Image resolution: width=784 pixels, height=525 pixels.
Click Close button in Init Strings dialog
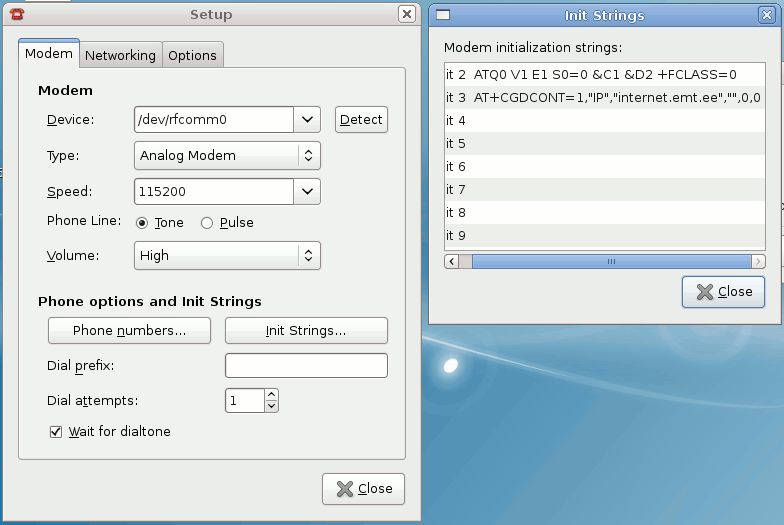[724, 292]
